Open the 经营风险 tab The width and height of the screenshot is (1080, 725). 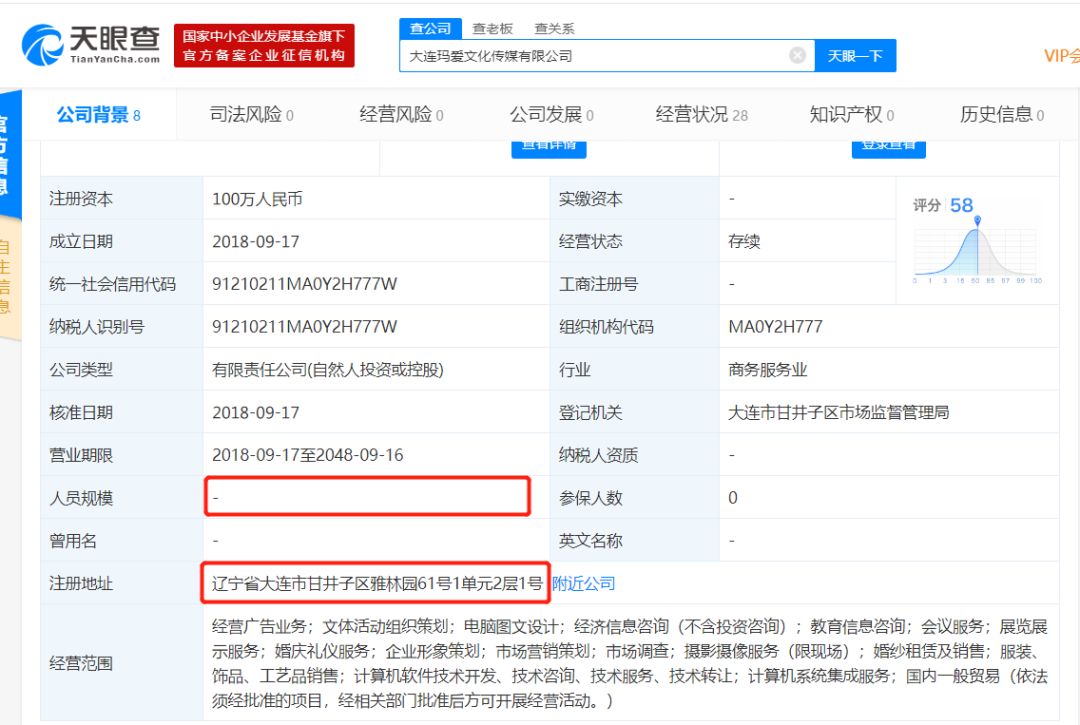coord(402,114)
